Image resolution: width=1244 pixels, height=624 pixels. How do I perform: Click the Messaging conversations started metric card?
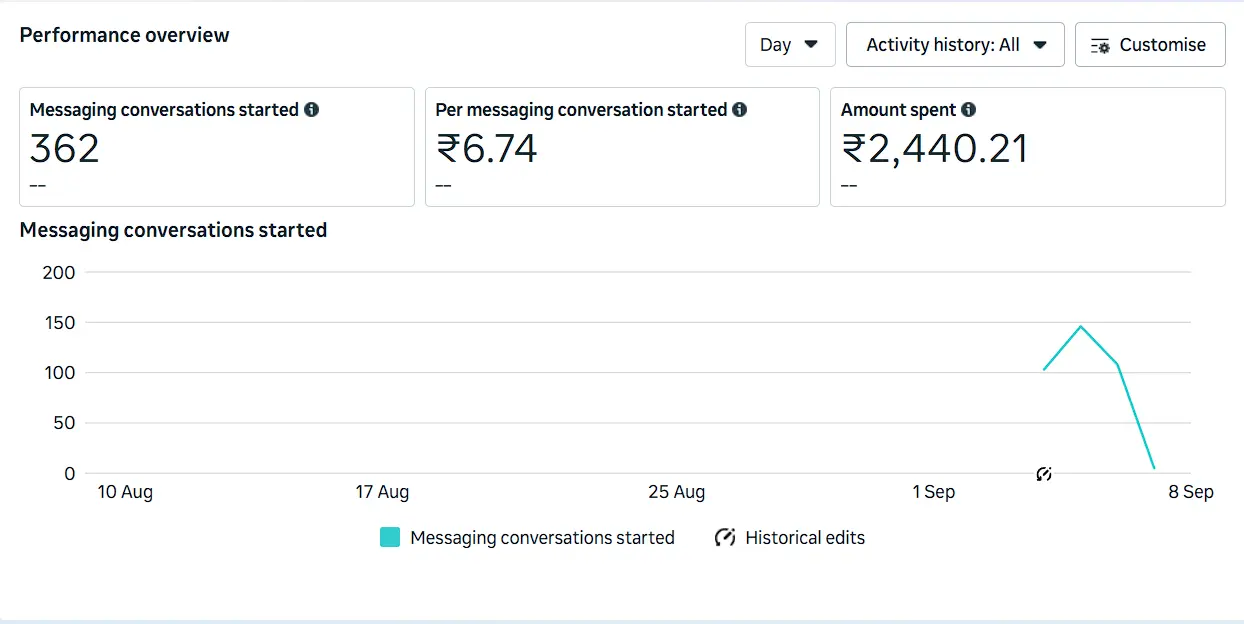216,146
